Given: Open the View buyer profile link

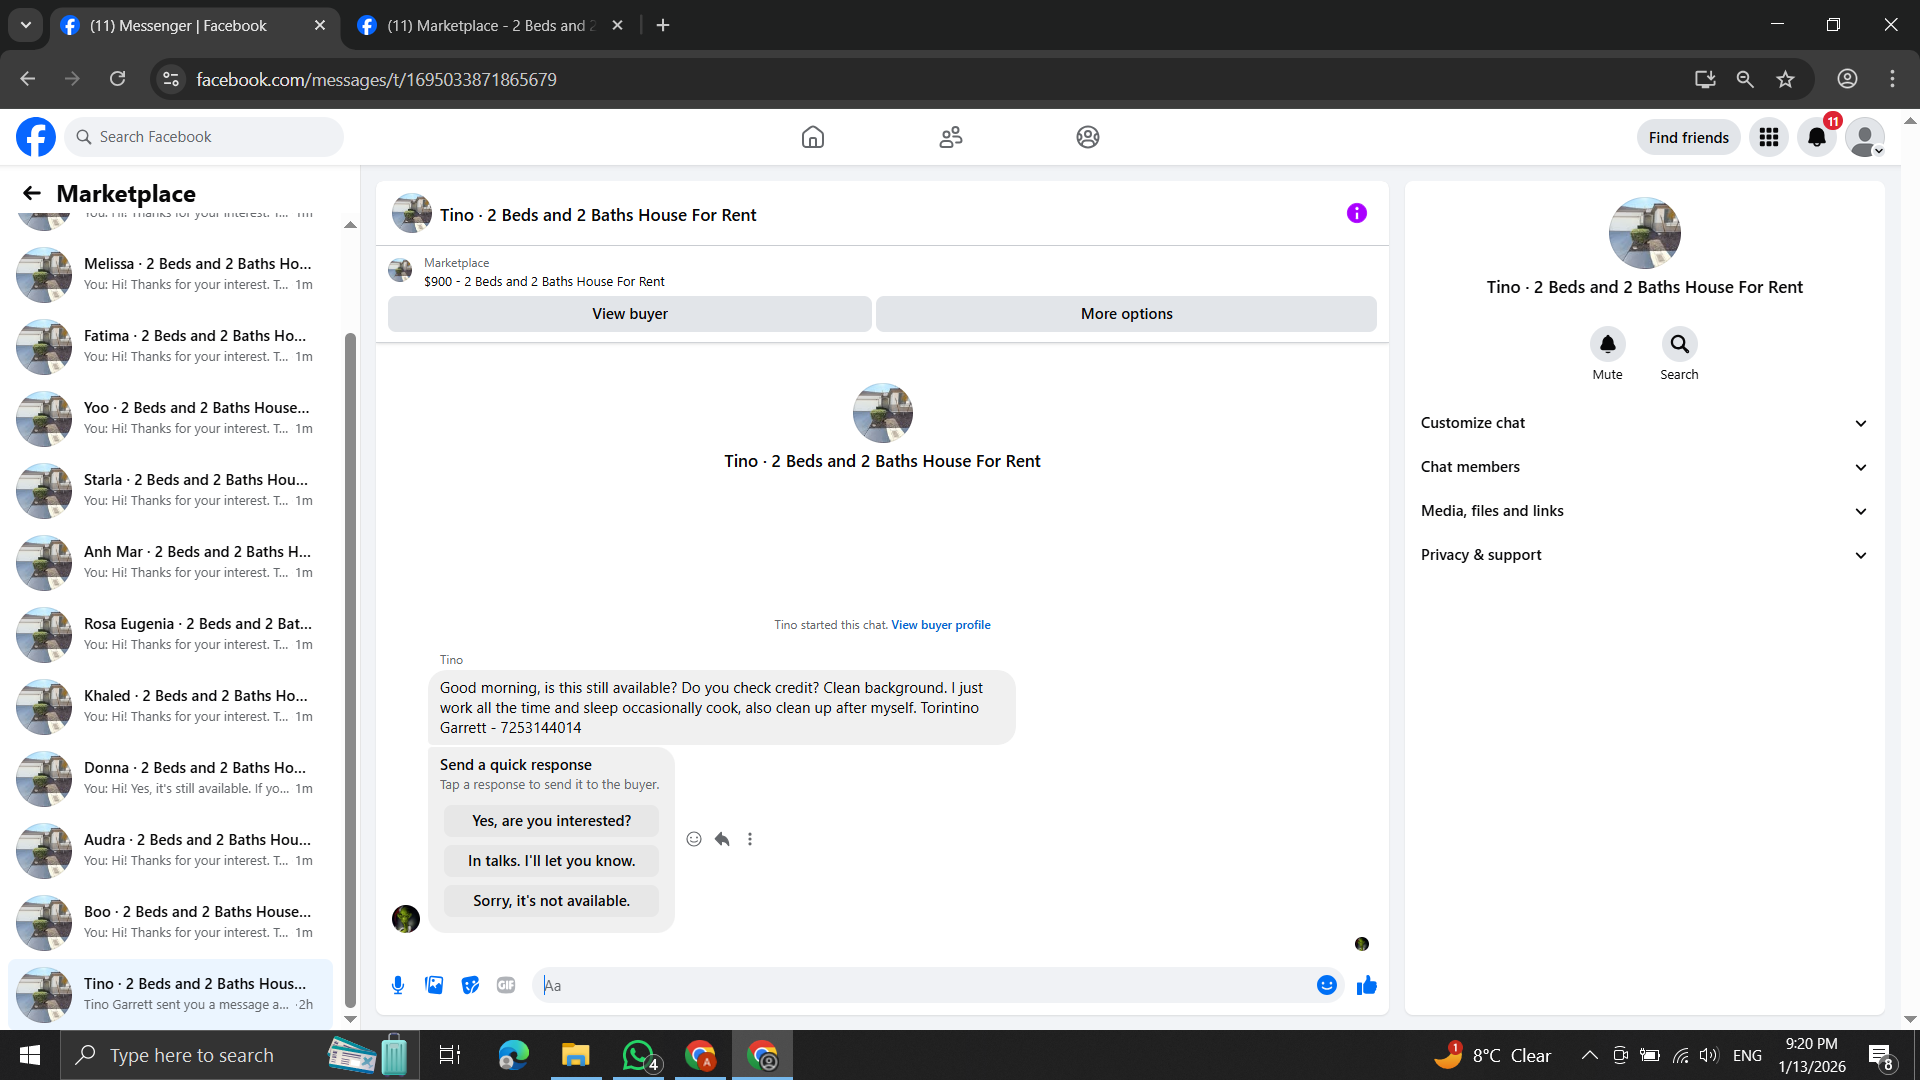Looking at the screenshot, I should [x=940, y=625].
